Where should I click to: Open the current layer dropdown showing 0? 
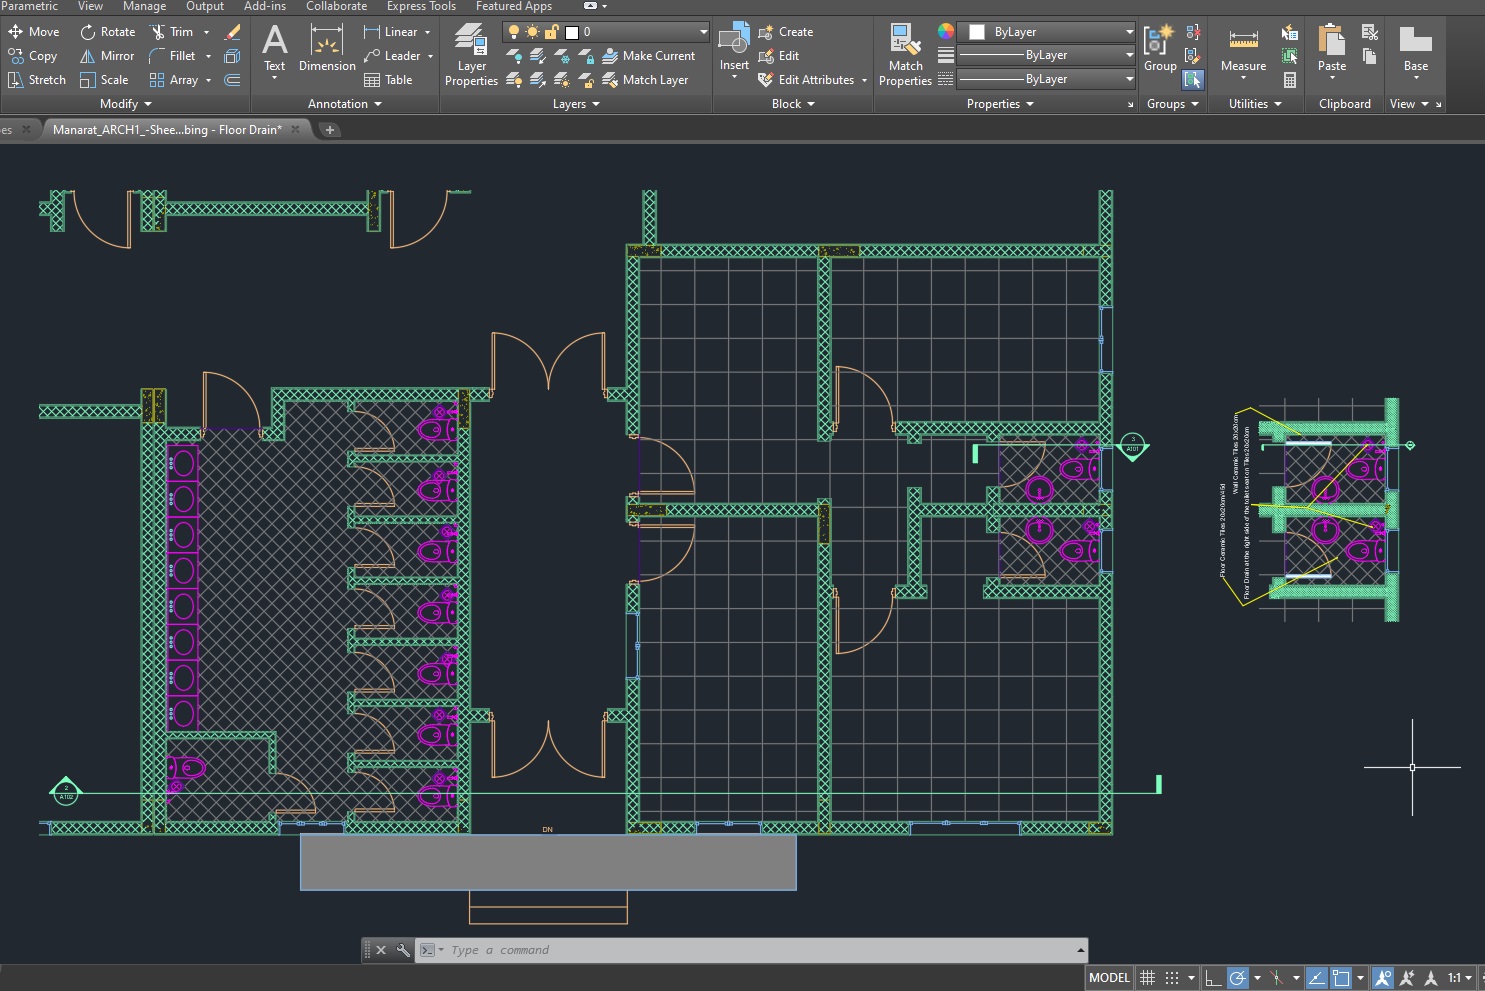[606, 32]
